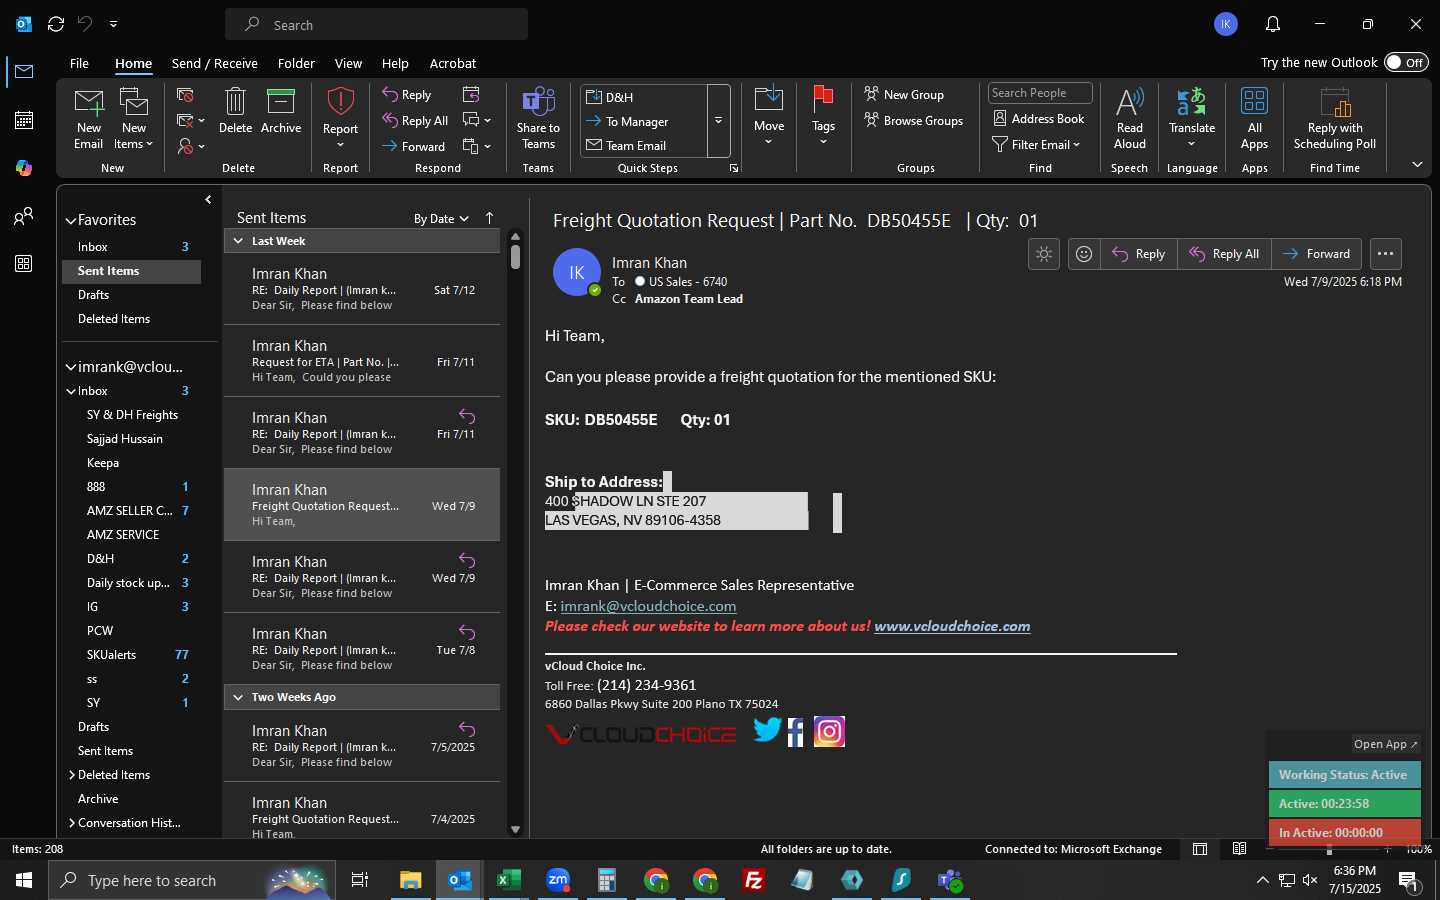This screenshot has width=1440, height=900.
Task: Archive the selected message
Action: coord(281,110)
